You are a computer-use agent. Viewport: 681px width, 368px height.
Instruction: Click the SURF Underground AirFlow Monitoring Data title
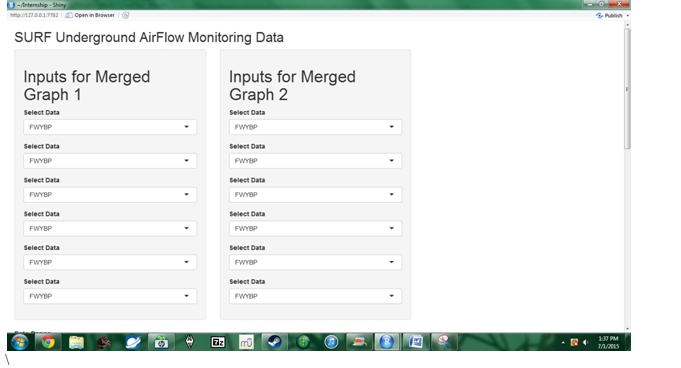pos(149,37)
